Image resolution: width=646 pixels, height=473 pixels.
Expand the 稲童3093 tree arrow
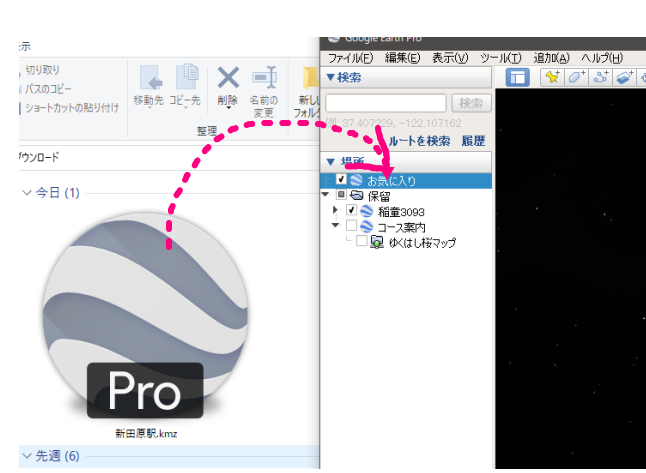pos(335,210)
